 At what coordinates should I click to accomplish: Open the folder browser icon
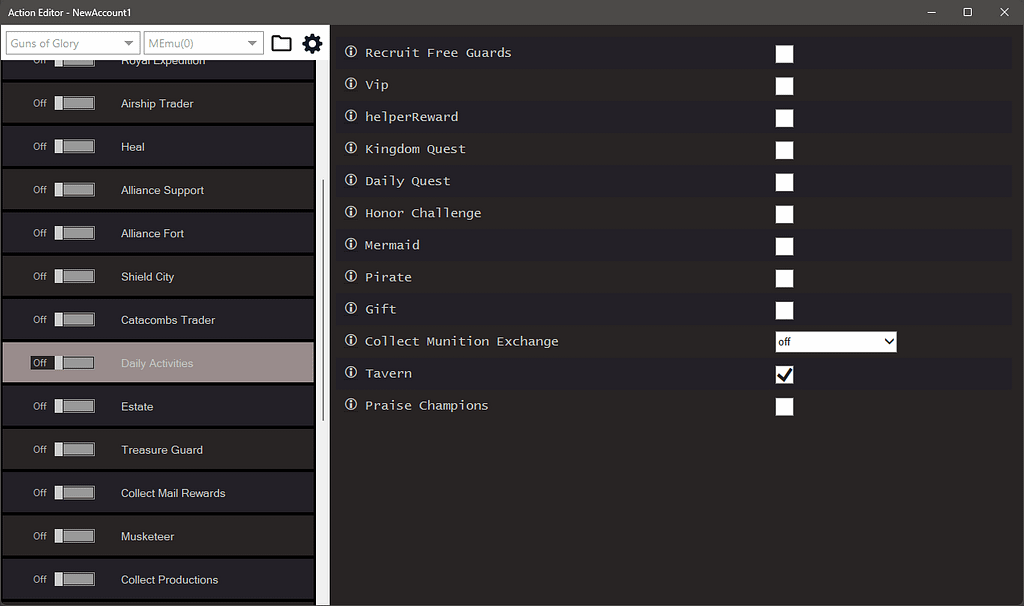click(281, 43)
